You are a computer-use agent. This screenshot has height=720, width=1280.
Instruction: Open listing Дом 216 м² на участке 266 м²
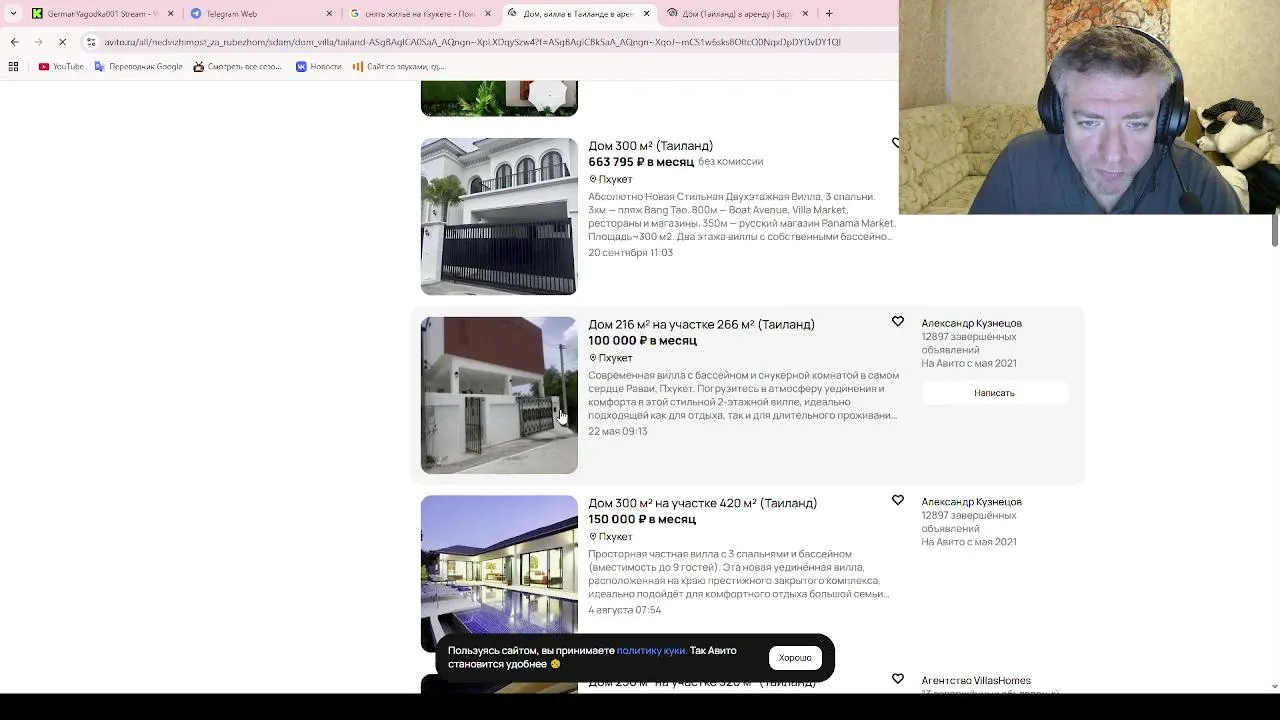click(701, 324)
